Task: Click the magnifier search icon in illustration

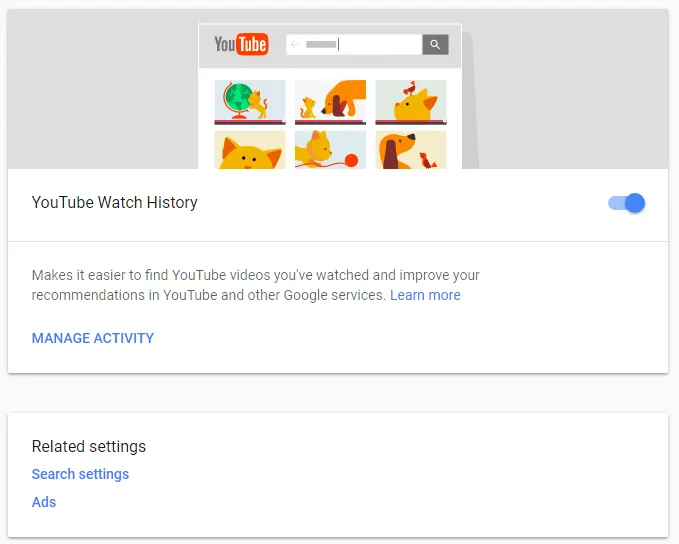Action: tap(435, 45)
